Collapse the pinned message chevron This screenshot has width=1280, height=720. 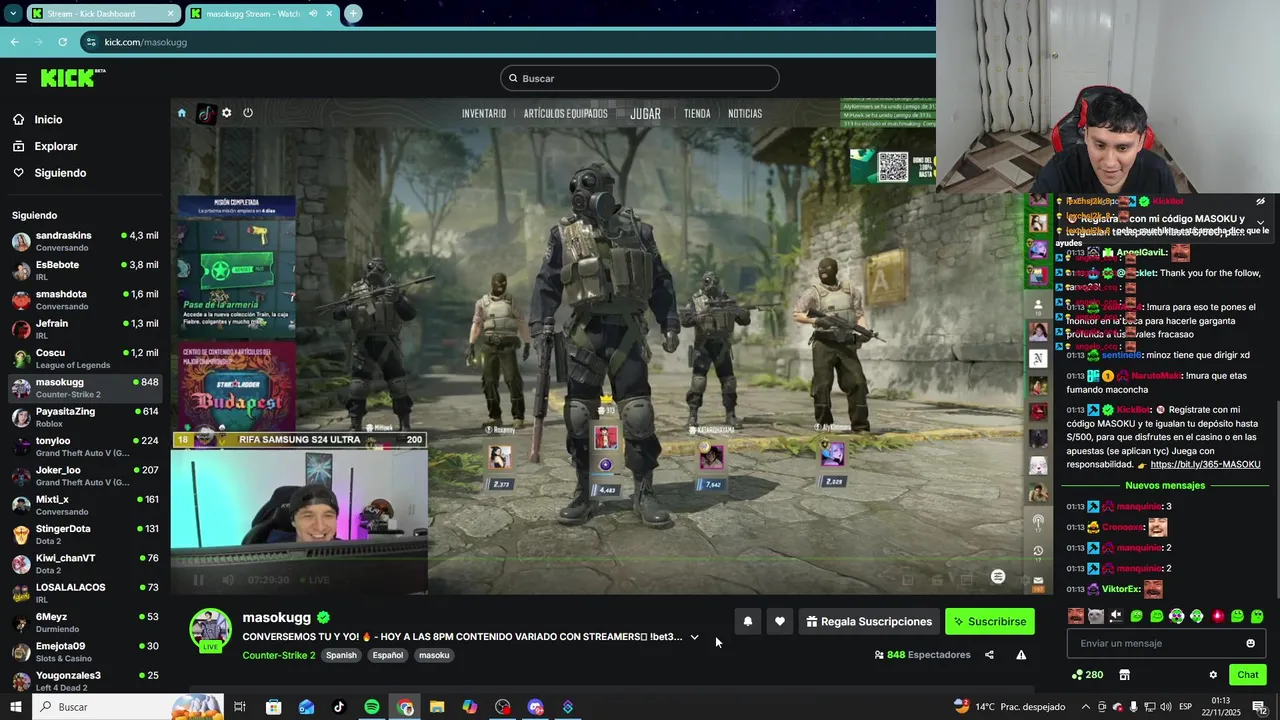[1260, 222]
